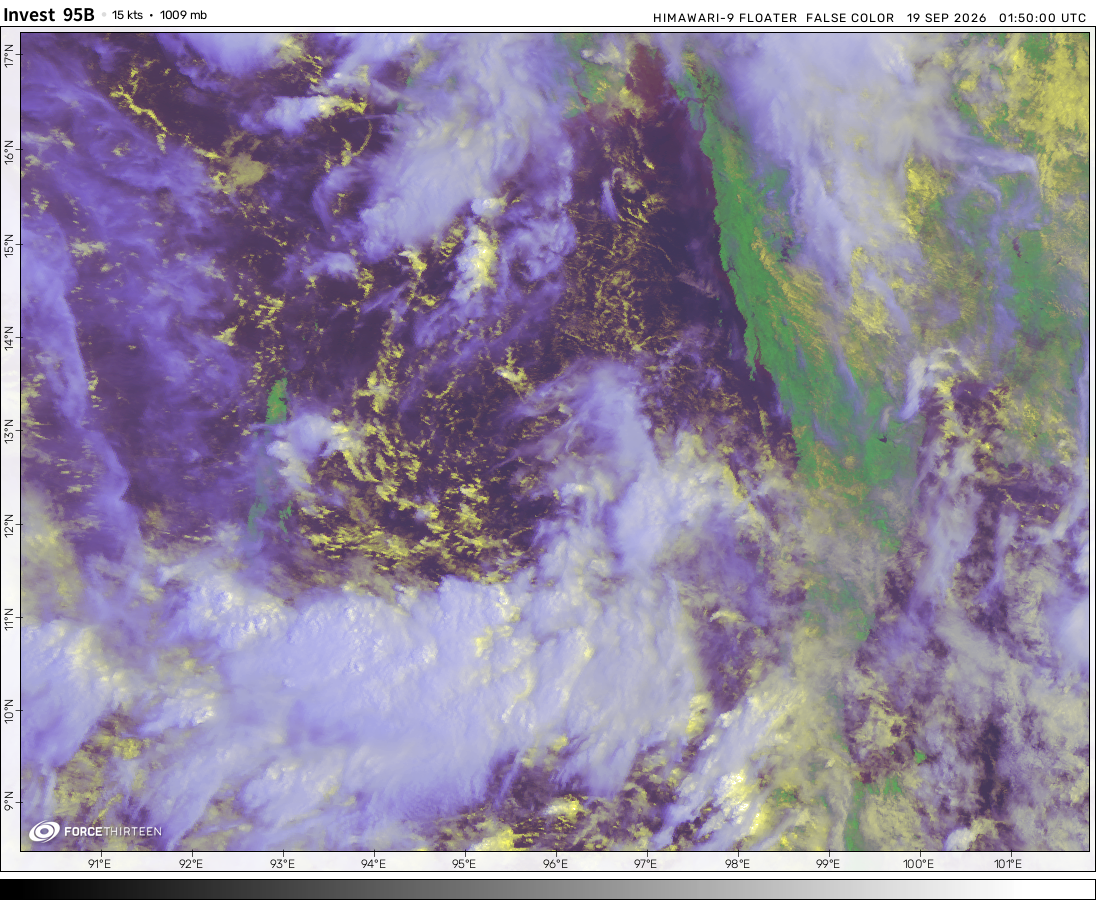Click the small separator dot after Invest 95B
The height and width of the screenshot is (900, 1096).
click(103, 15)
